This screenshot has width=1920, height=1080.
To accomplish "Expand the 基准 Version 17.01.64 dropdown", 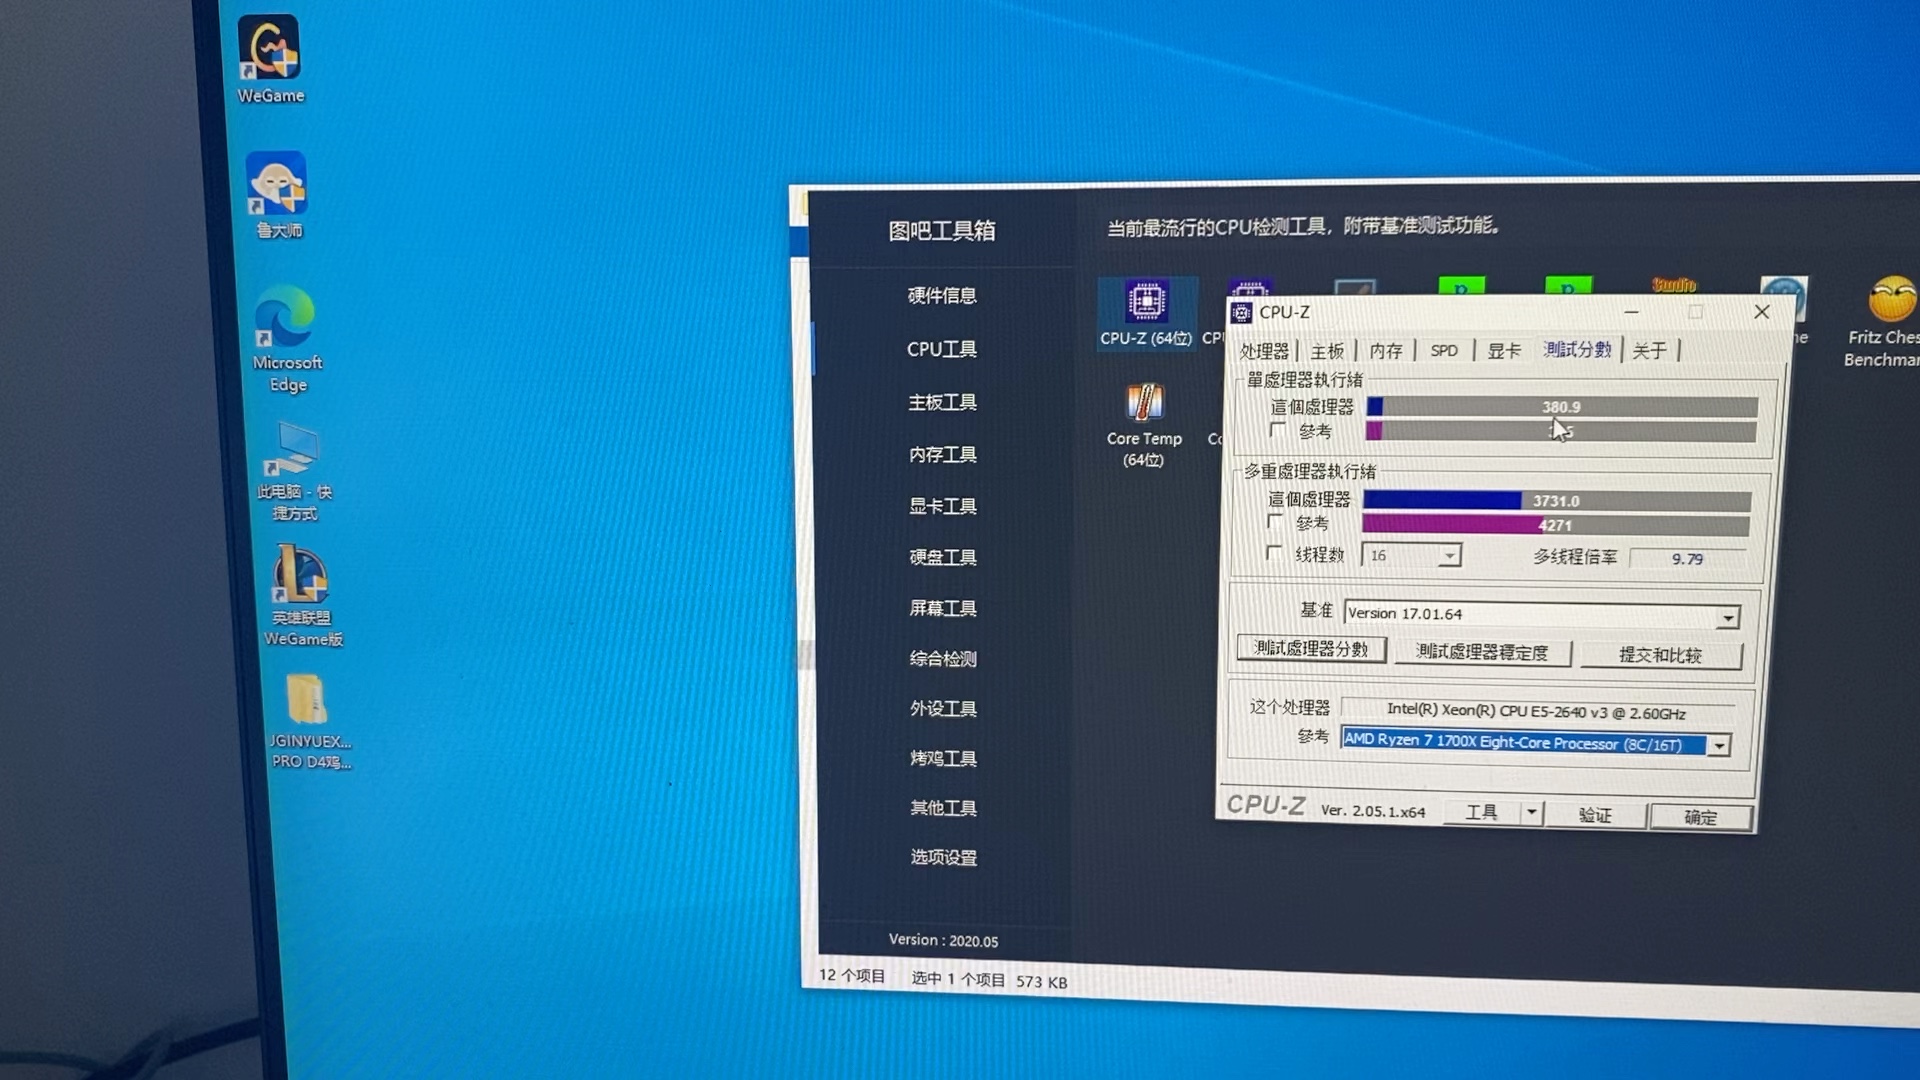I will [x=1727, y=618].
